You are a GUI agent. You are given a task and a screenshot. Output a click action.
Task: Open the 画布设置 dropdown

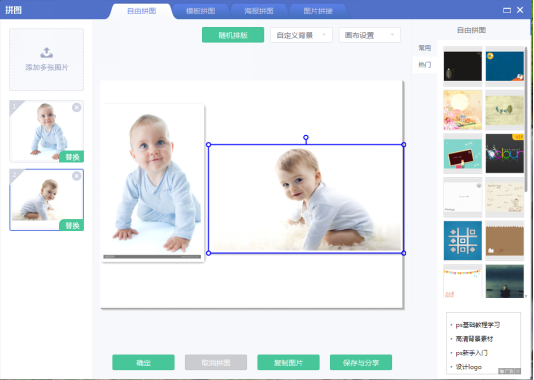point(370,35)
